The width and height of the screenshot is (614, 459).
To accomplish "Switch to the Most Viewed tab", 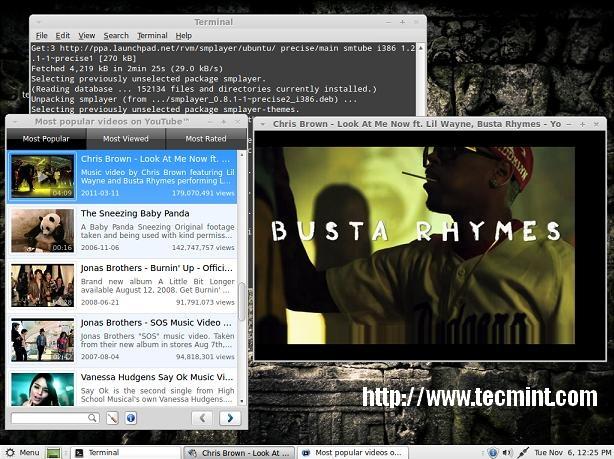I will tap(126, 139).
